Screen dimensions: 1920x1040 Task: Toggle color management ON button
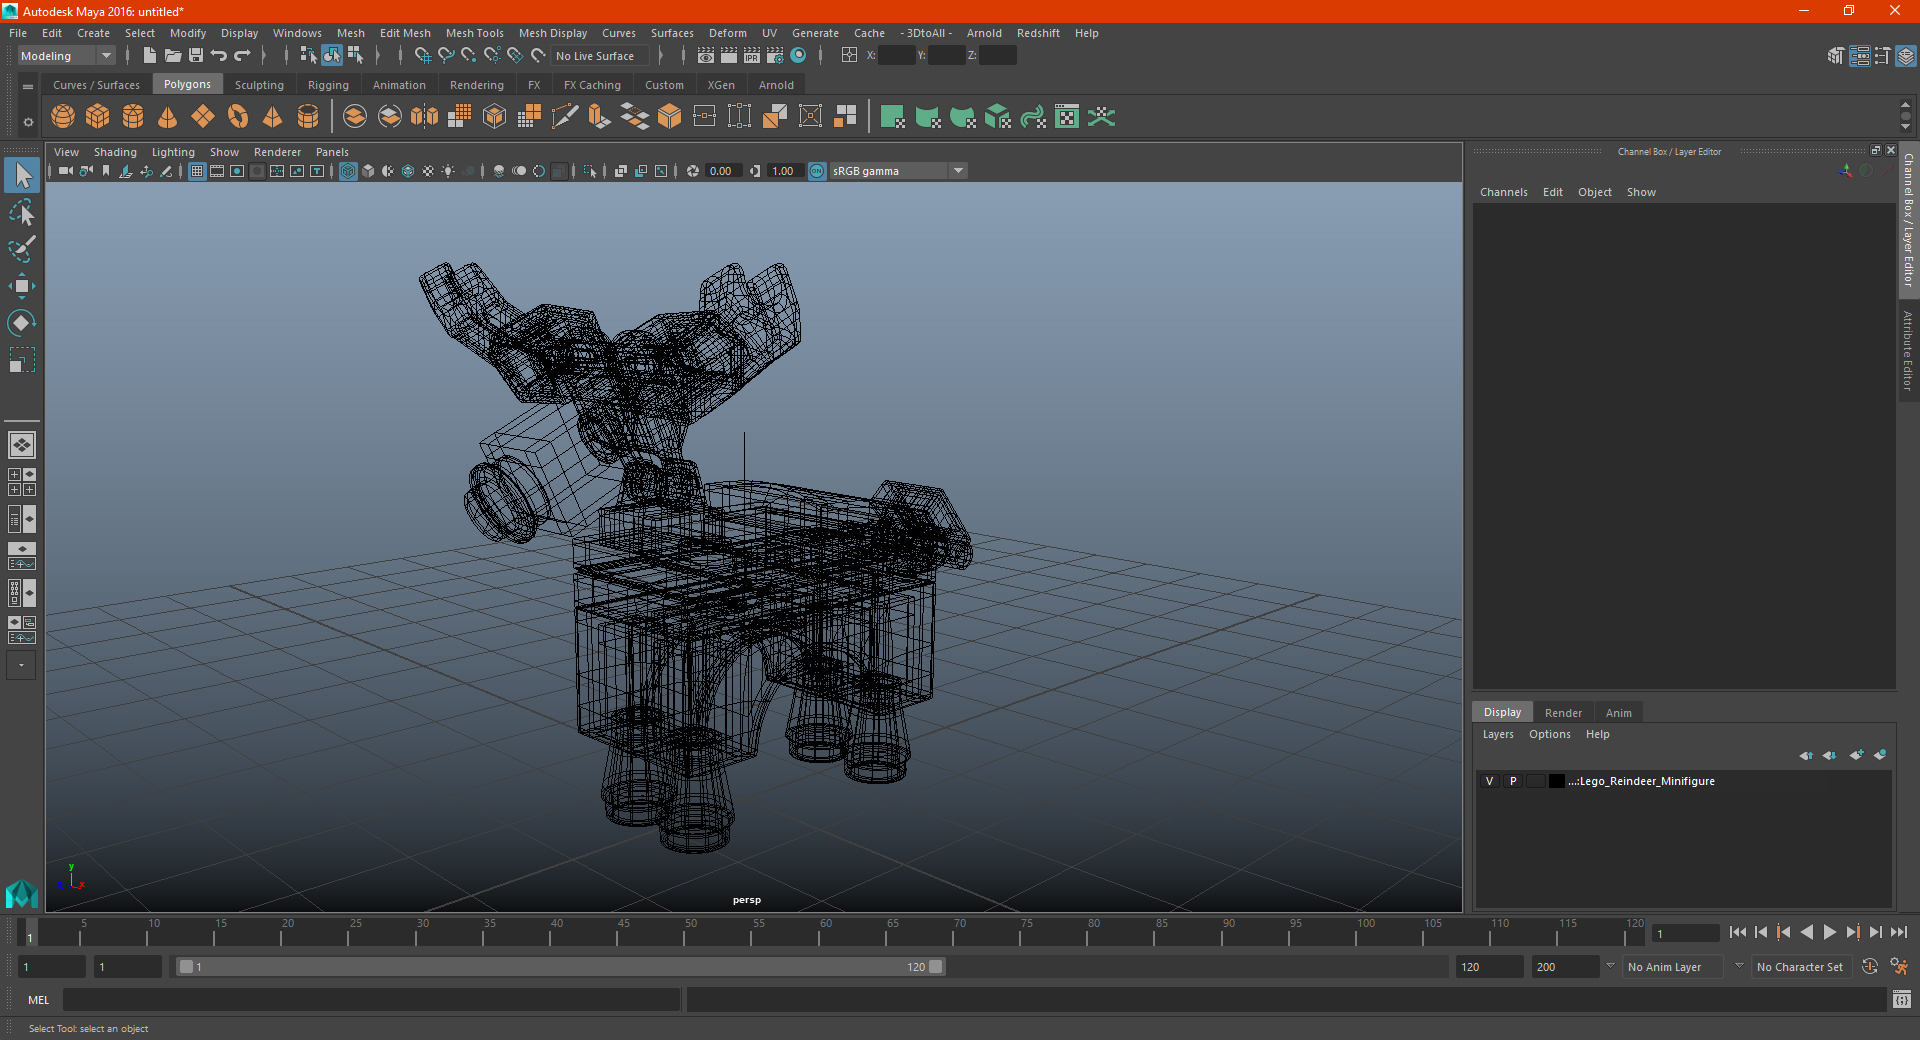[817, 171]
